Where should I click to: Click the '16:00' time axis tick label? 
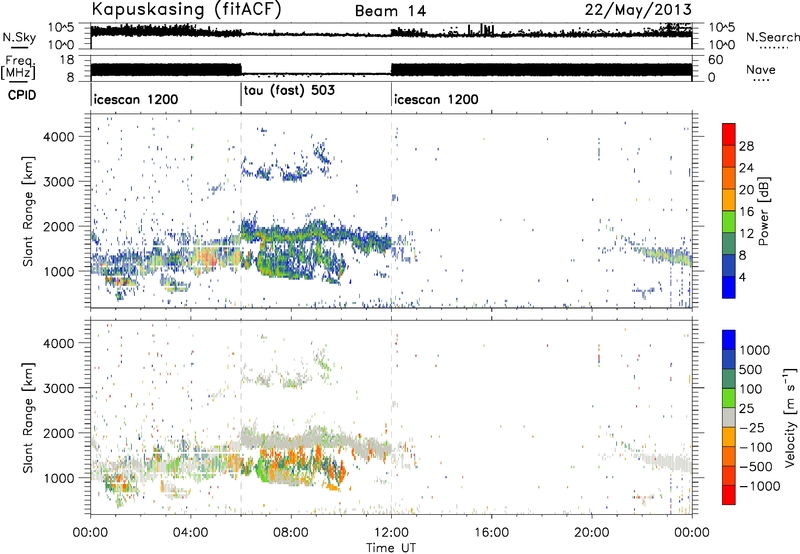point(491,533)
